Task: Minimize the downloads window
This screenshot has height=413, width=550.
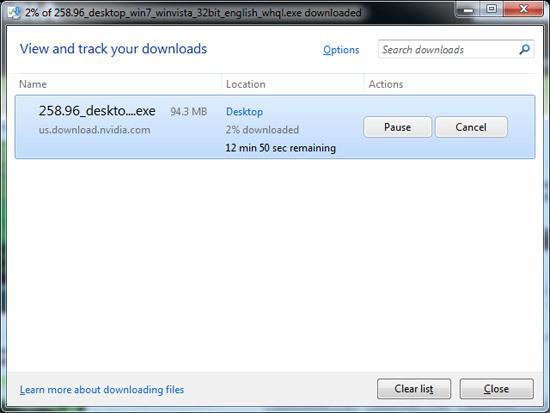Action: (x=469, y=10)
